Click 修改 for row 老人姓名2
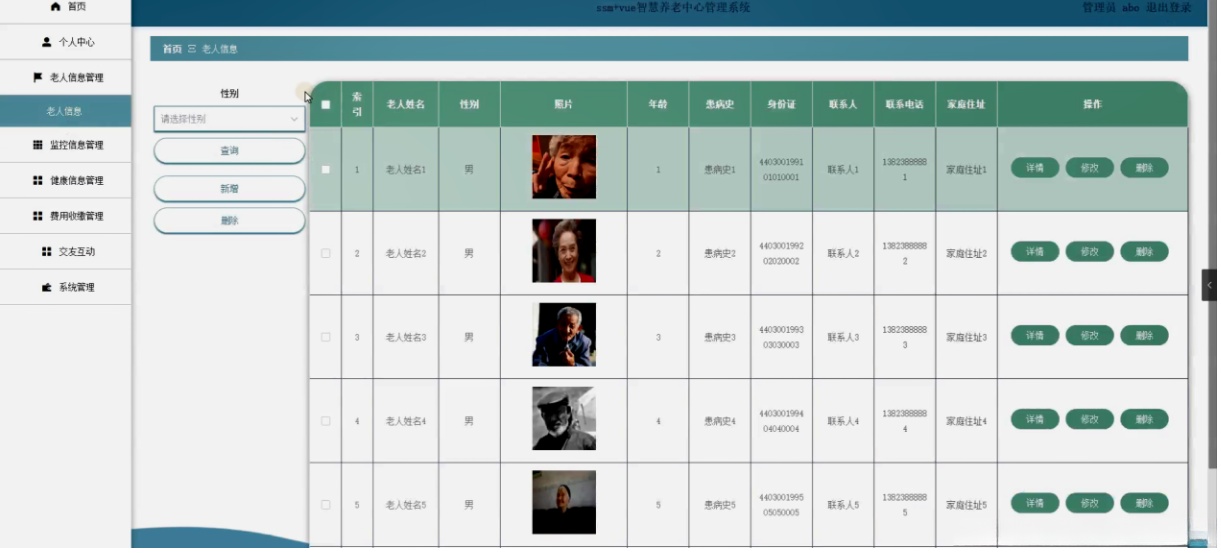The width and height of the screenshot is (1221, 553). [1089, 252]
